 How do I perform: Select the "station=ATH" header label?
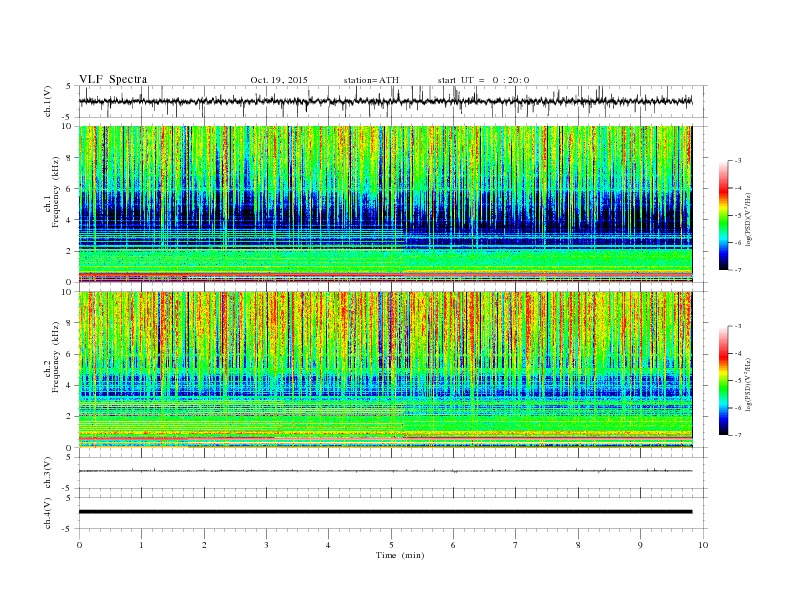[x=371, y=80]
